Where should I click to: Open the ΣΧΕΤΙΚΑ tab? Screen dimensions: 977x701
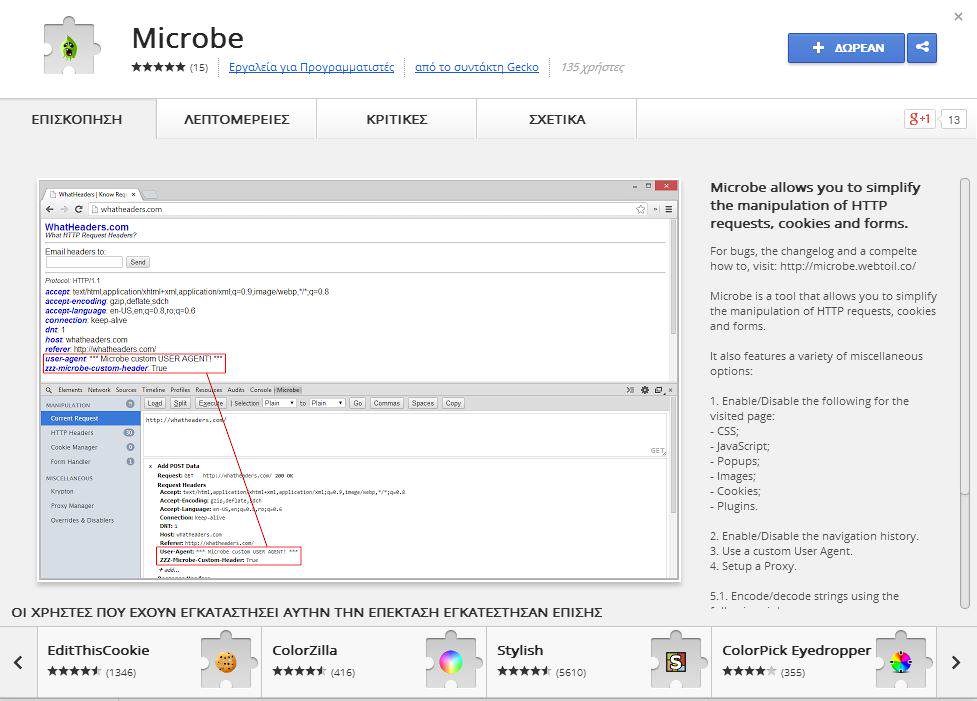pos(557,119)
